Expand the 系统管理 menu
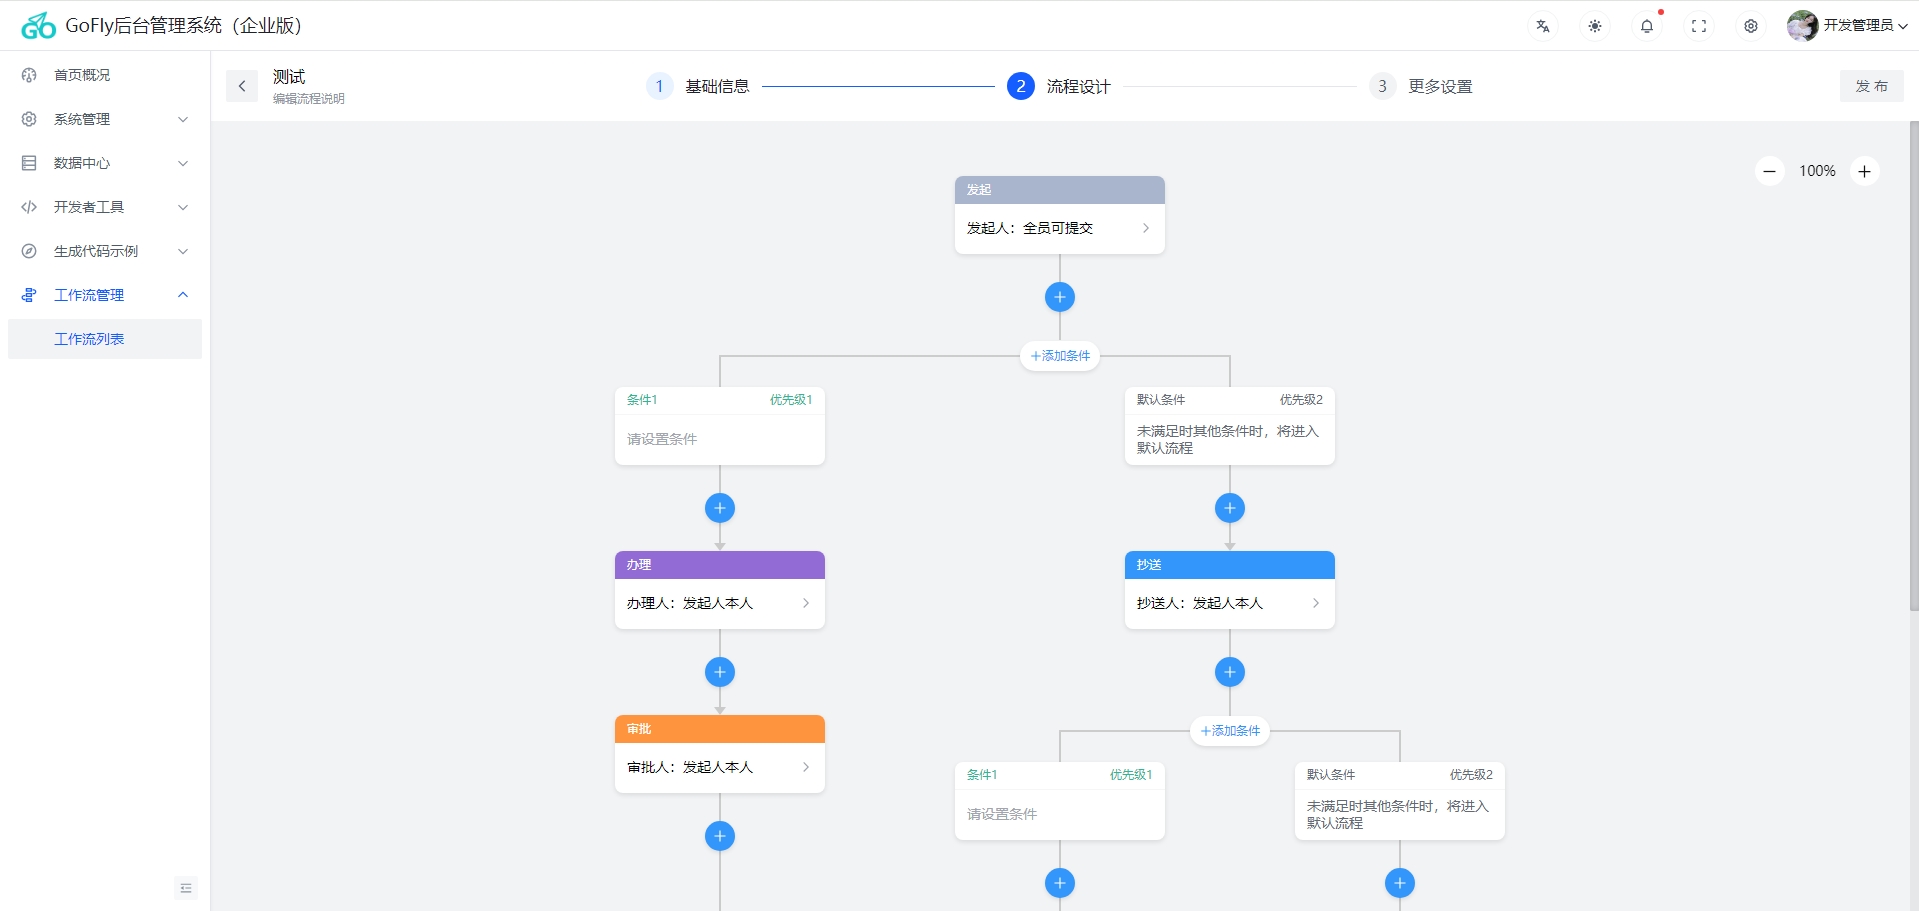The width and height of the screenshot is (1919, 911). pos(105,119)
